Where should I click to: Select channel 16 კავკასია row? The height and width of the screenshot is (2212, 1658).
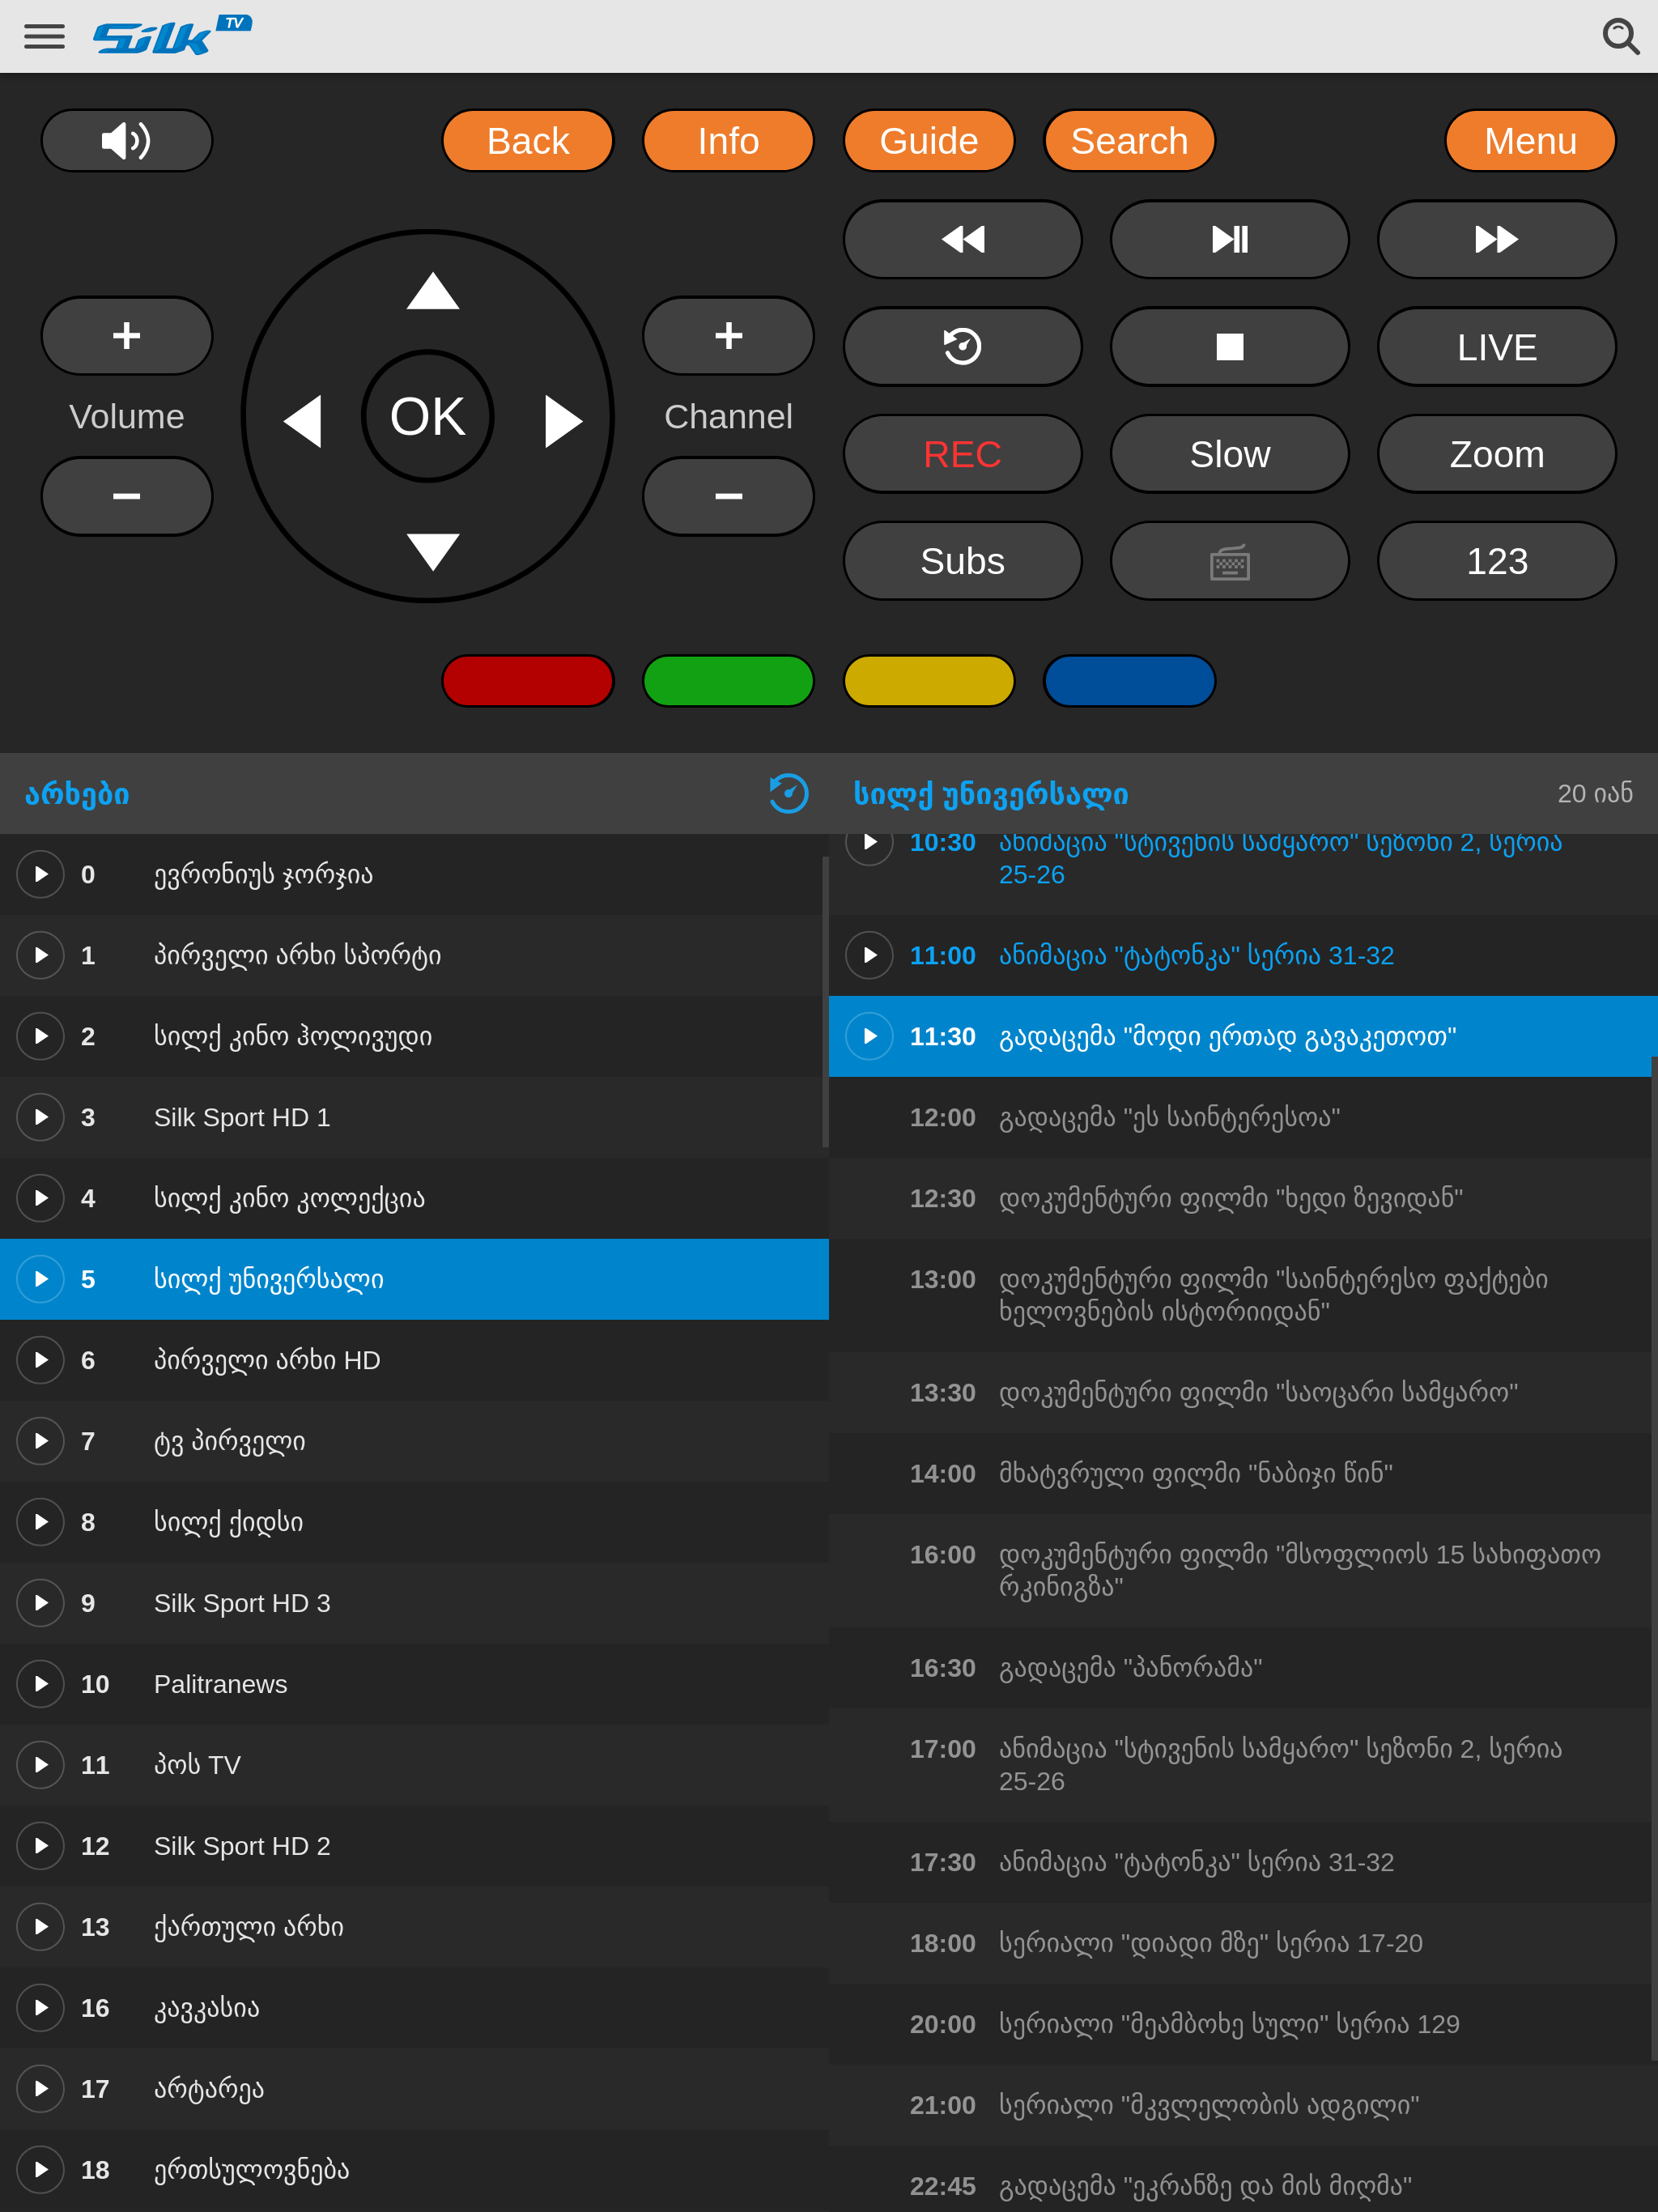click(x=414, y=2008)
